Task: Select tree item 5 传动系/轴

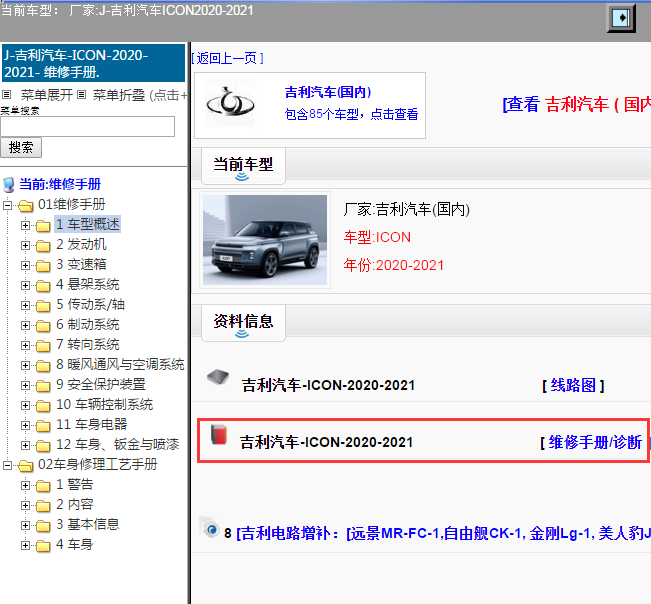Action: coord(90,304)
